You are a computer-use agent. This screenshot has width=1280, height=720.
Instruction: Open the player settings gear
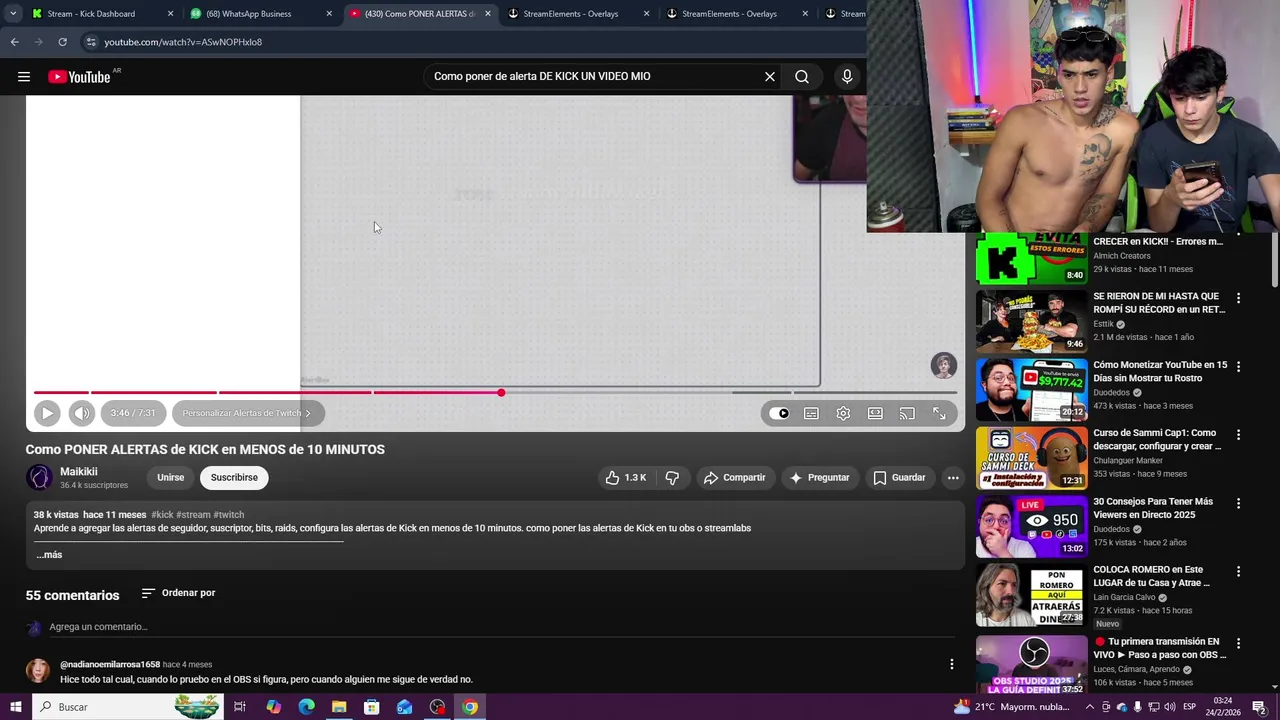click(843, 413)
